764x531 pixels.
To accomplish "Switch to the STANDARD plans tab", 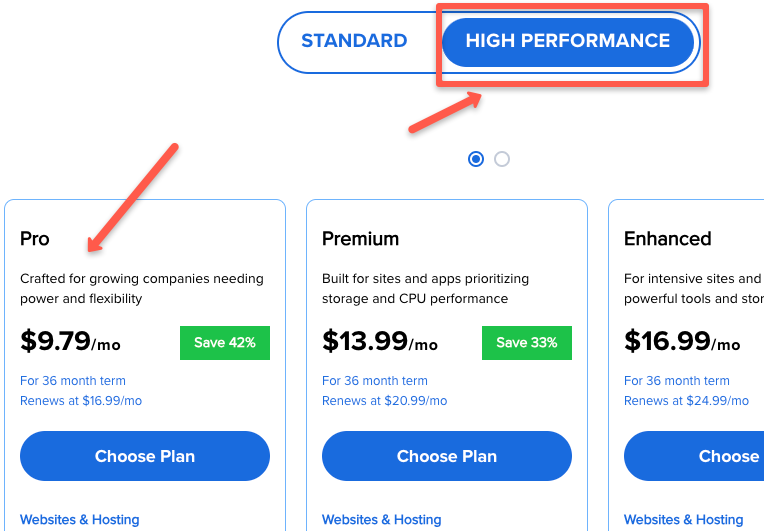I will pos(354,41).
